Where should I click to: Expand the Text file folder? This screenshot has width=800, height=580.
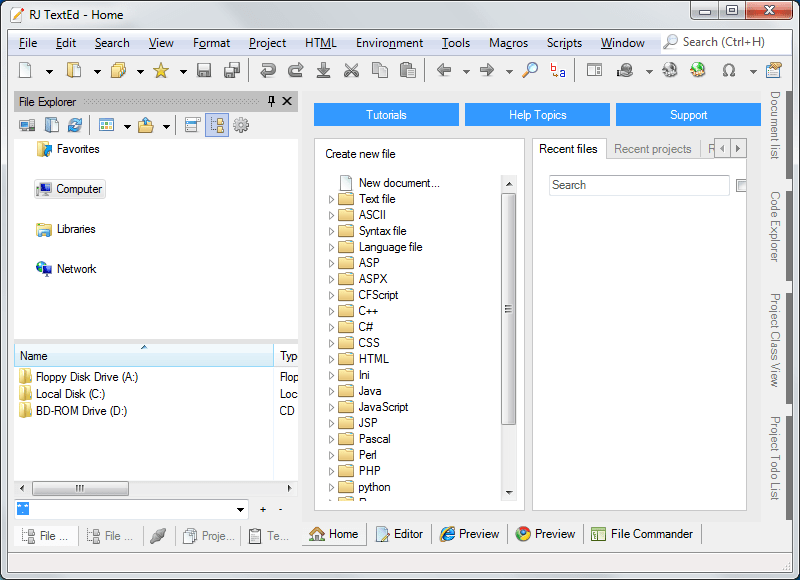click(x=331, y=199)
